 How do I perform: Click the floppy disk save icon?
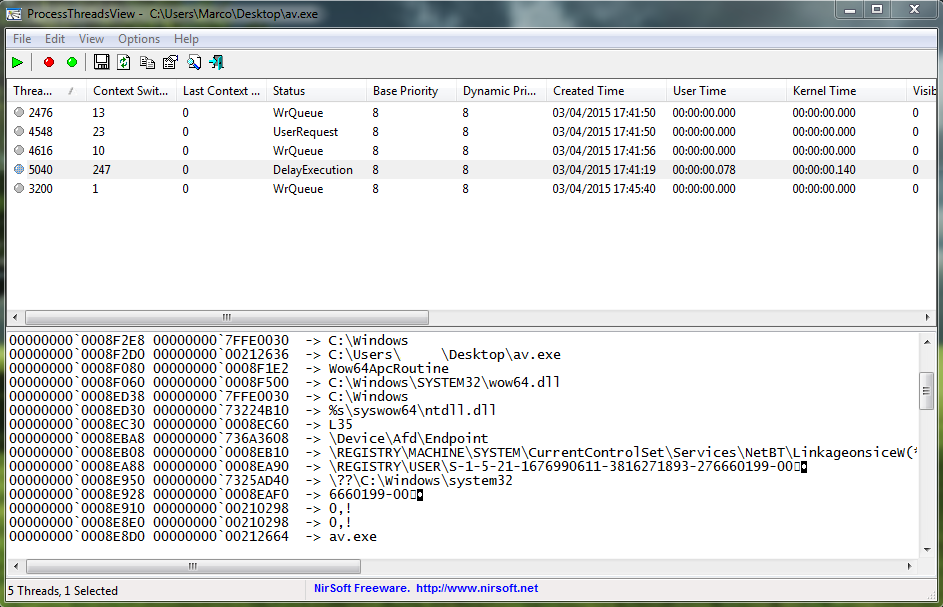pyautogui.click(x=101, y=62)
